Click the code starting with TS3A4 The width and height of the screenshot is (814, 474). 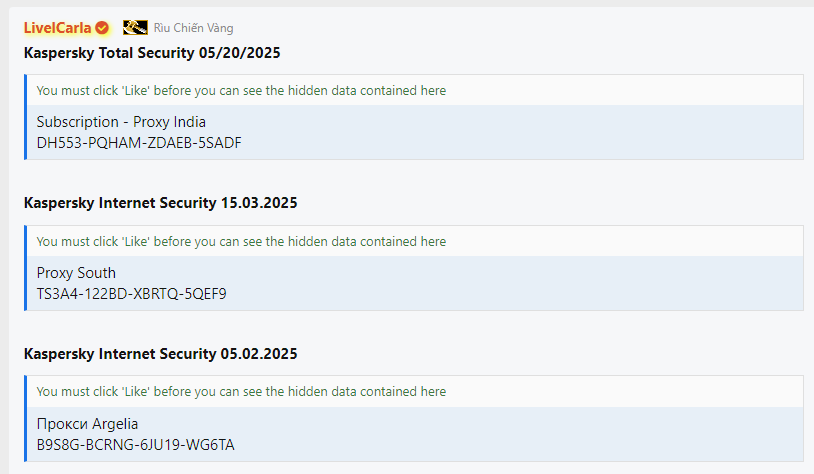(x=131, y=294)
